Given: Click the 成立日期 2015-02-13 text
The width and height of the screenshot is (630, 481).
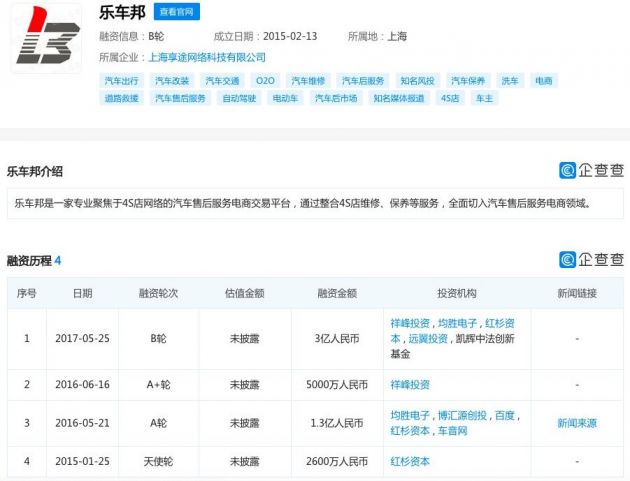Looking at the screenshot, I should click(266, 37).
